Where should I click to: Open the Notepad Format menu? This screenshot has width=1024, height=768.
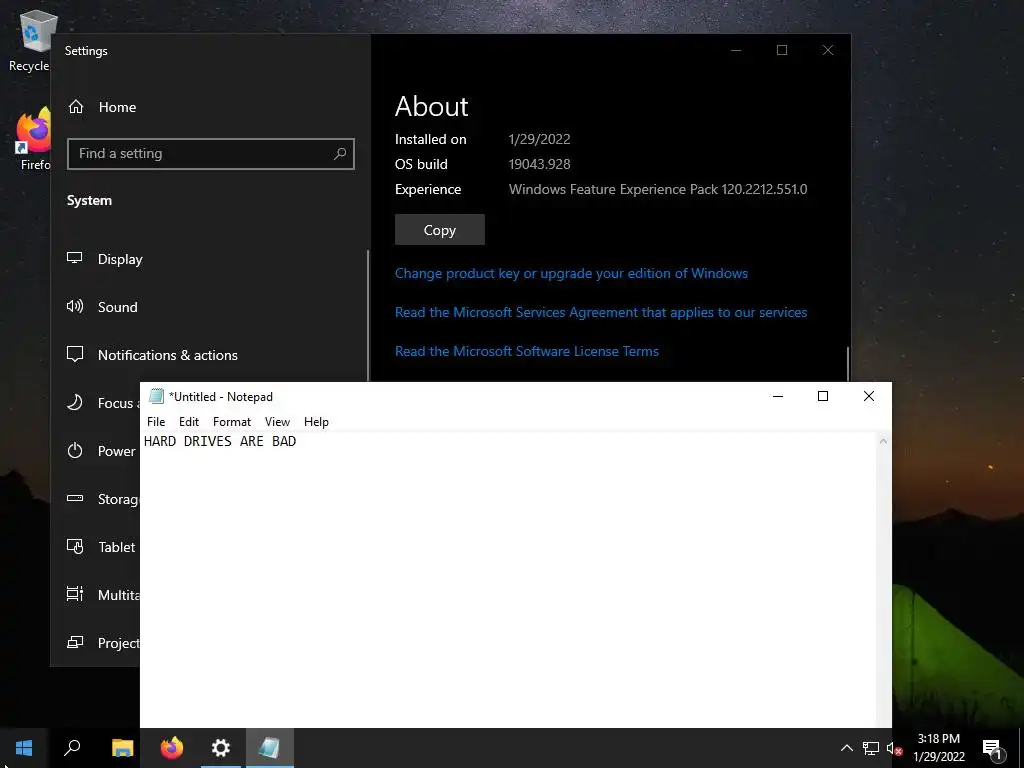pyautogui.click(x=232, y=422)
